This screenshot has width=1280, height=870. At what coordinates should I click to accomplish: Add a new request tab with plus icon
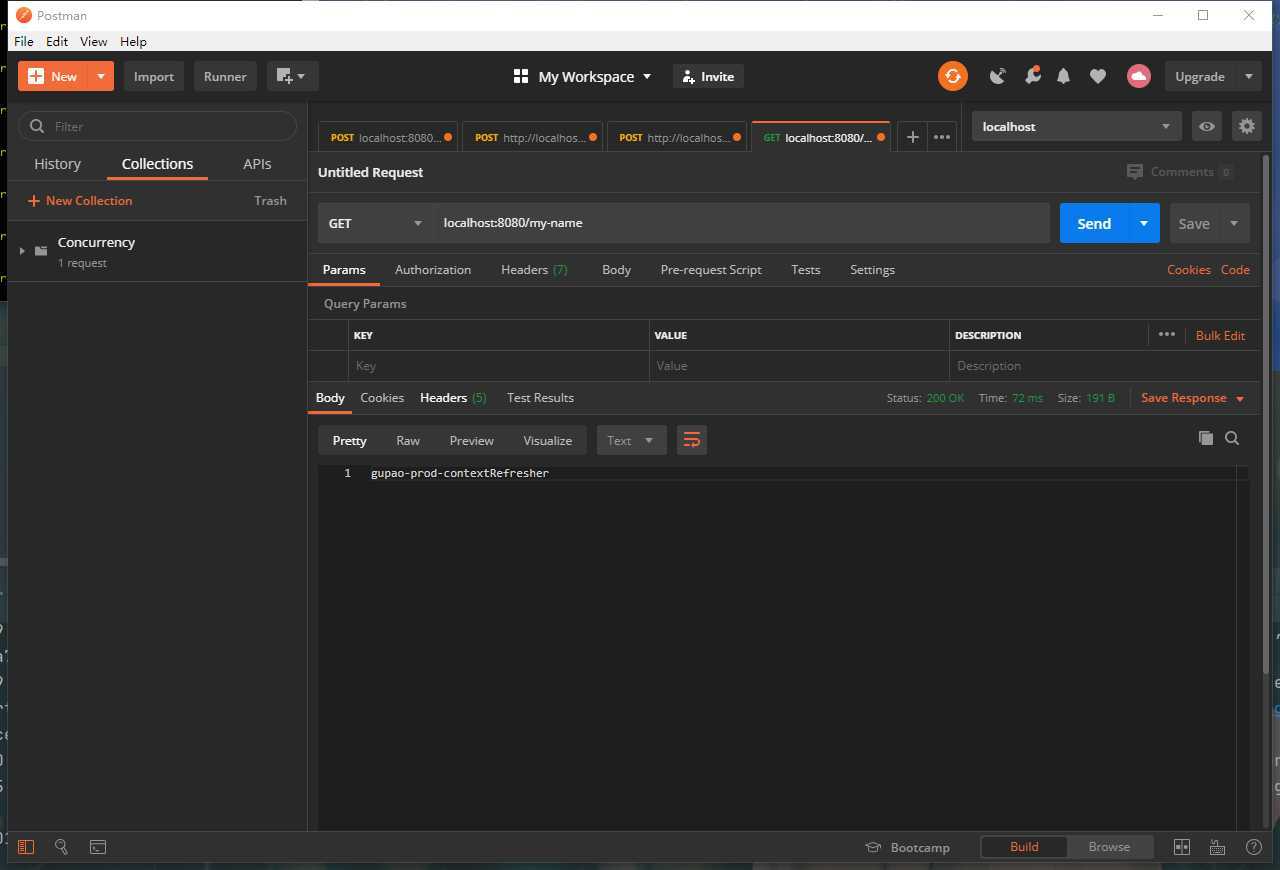(912, 137)
